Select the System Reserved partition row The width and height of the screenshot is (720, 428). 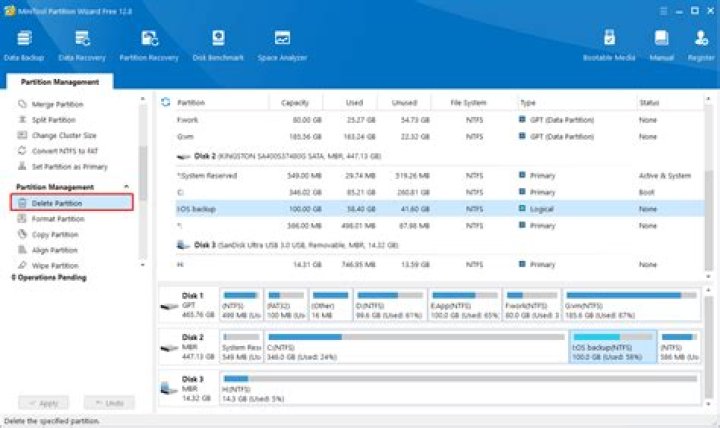pyautogui.click(x=439, y=175)
